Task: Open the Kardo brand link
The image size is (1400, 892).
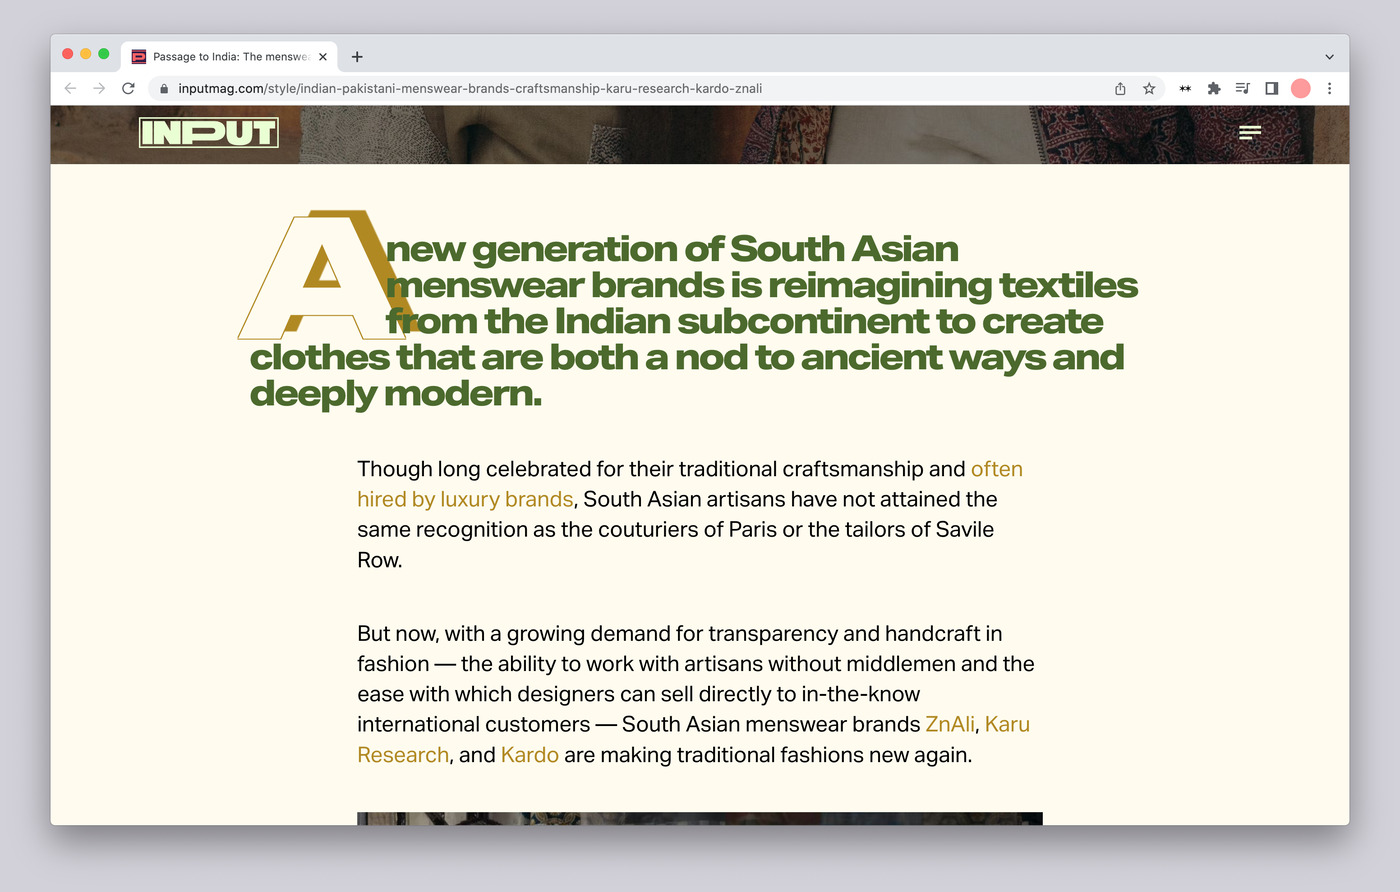Action: coord(529,755)
